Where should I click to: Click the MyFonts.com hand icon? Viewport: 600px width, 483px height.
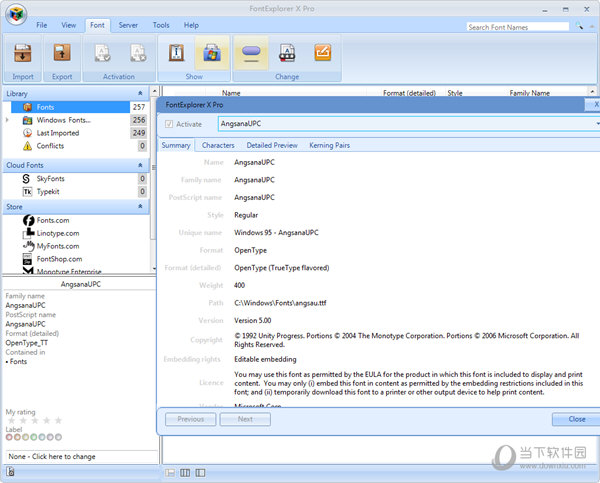[x=28, y=246]
